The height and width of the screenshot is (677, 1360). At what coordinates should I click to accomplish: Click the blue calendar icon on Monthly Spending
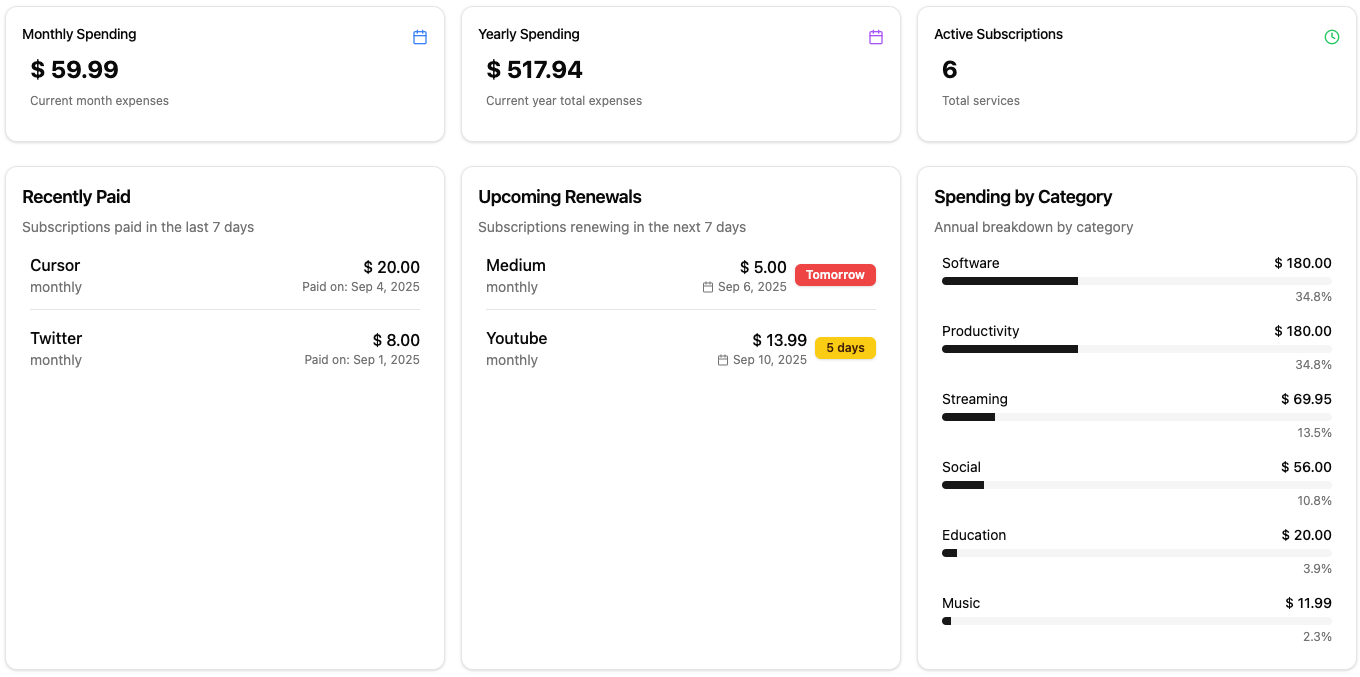tap(420, 37)
